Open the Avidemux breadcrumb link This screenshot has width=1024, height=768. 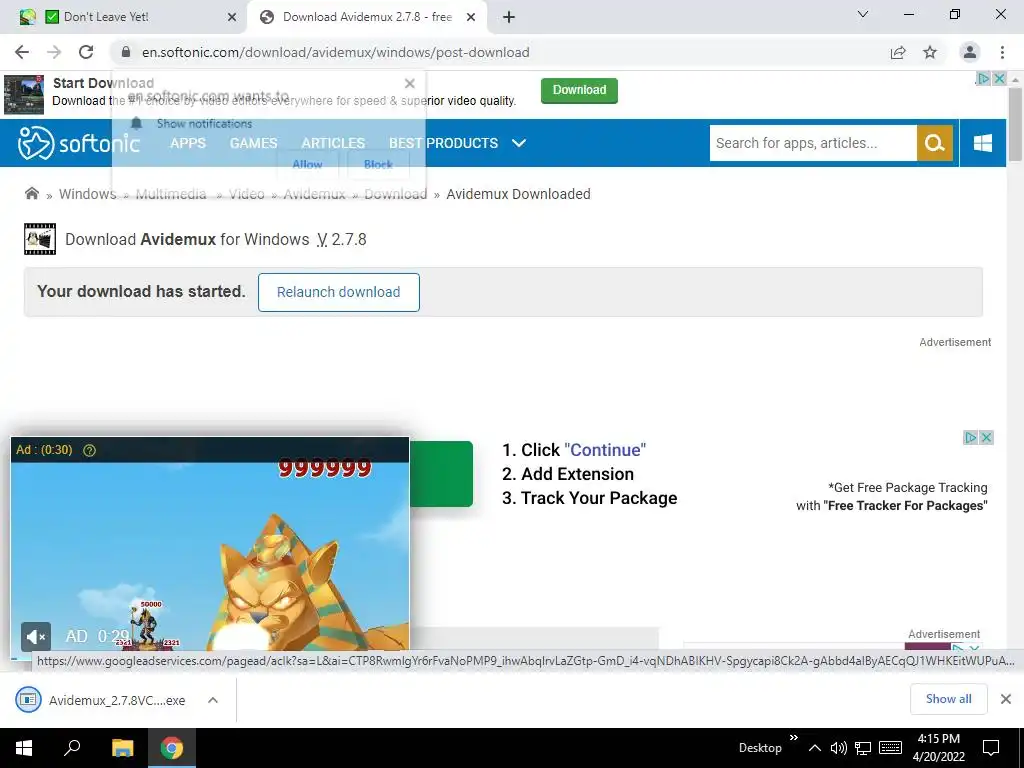314,194
